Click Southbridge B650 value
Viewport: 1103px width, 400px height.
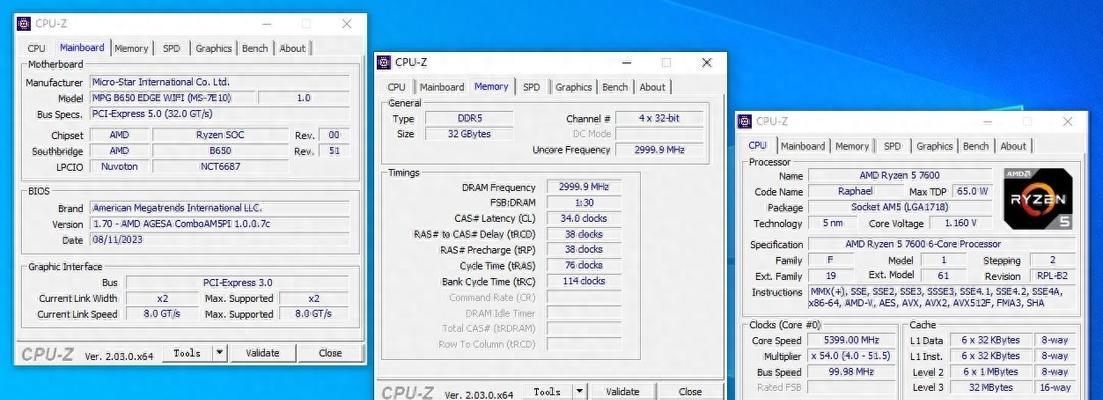click(220, 151)
